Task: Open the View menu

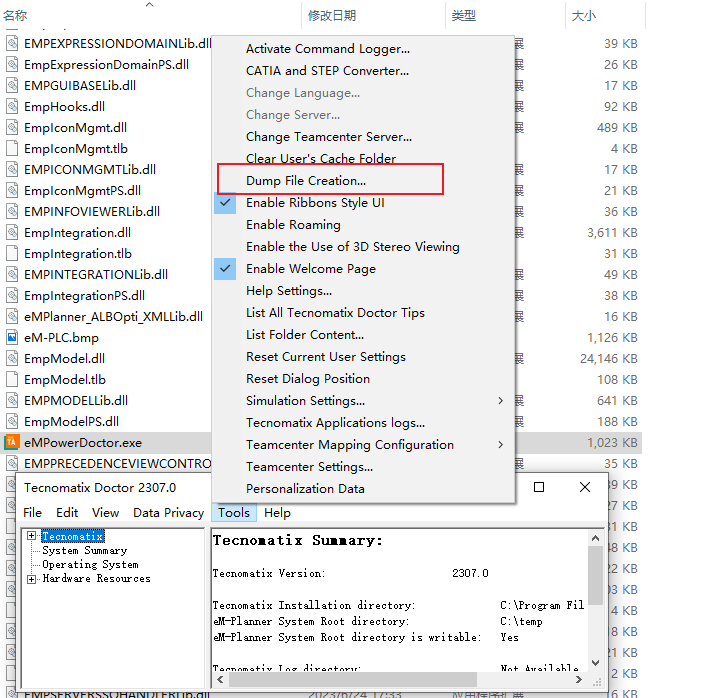Action: (x=105, y=513)
